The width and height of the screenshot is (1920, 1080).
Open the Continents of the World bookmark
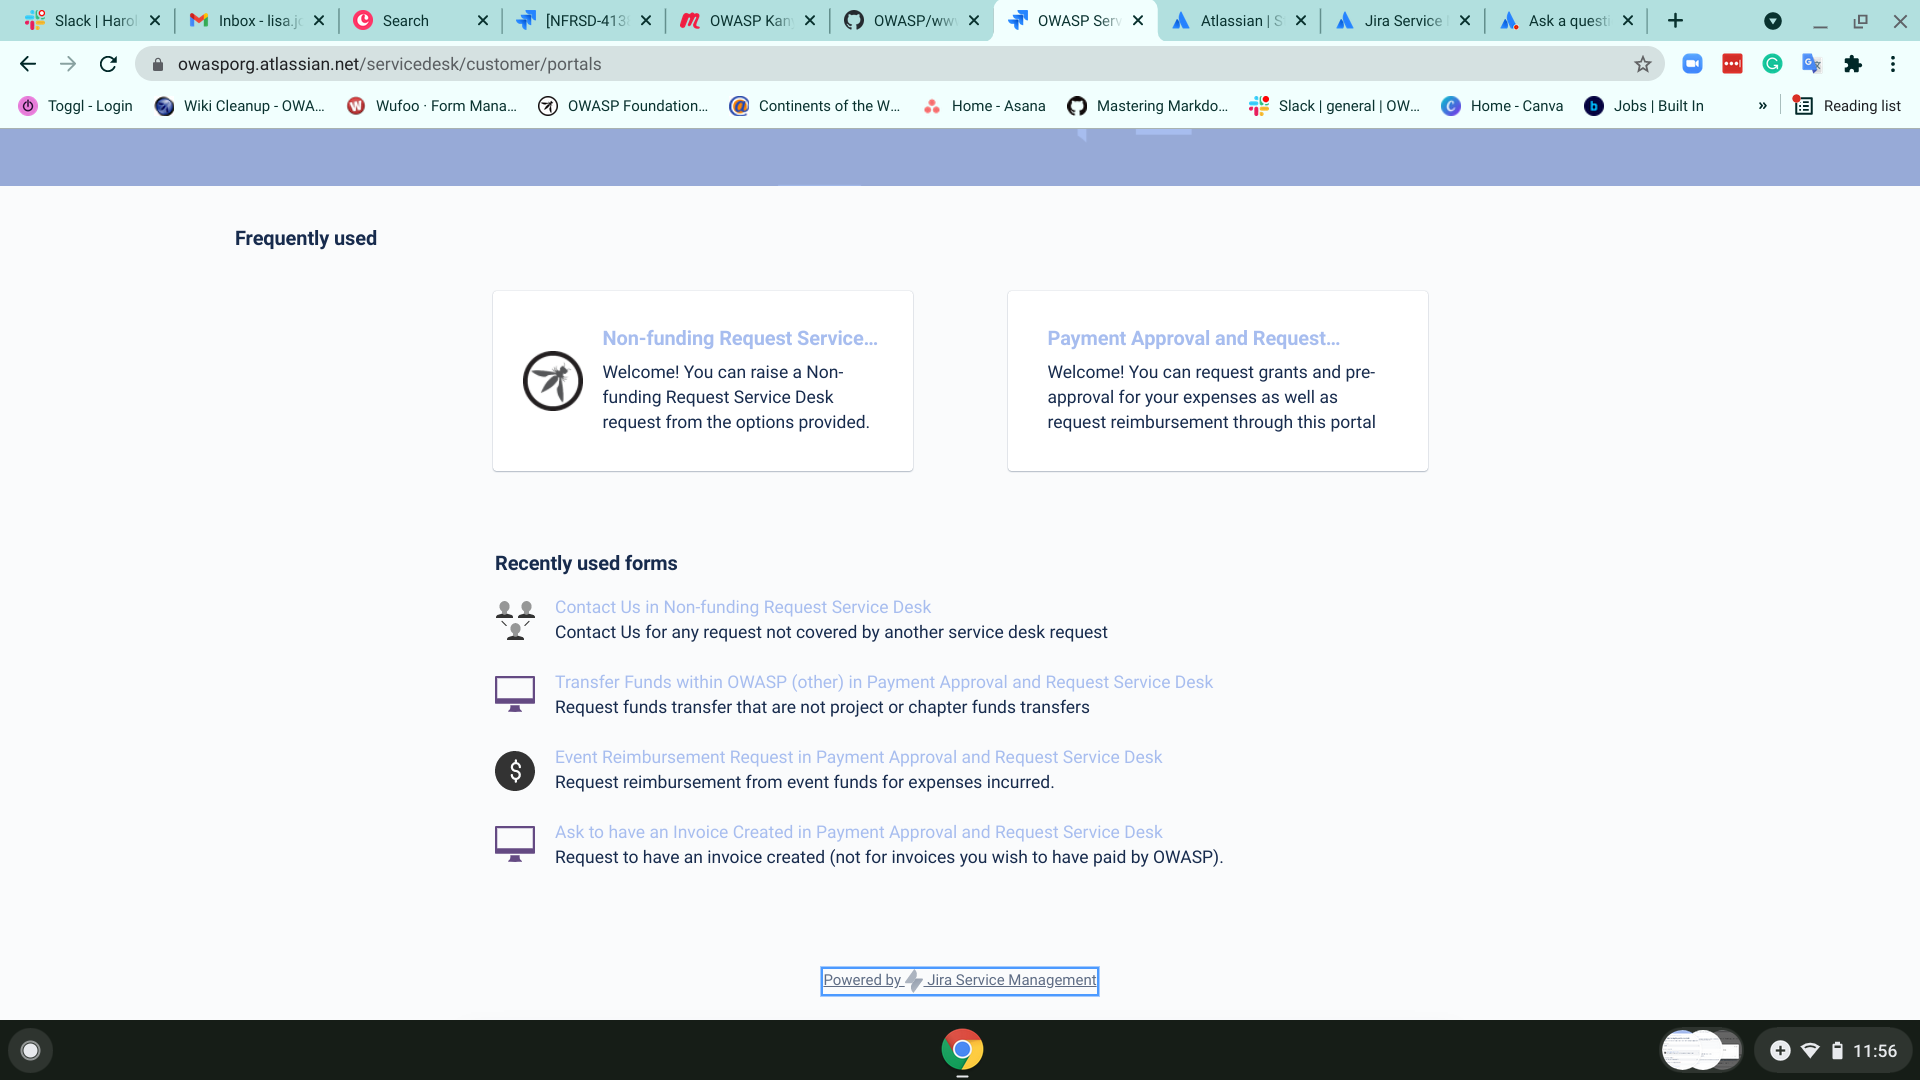(x=815, y=106)
